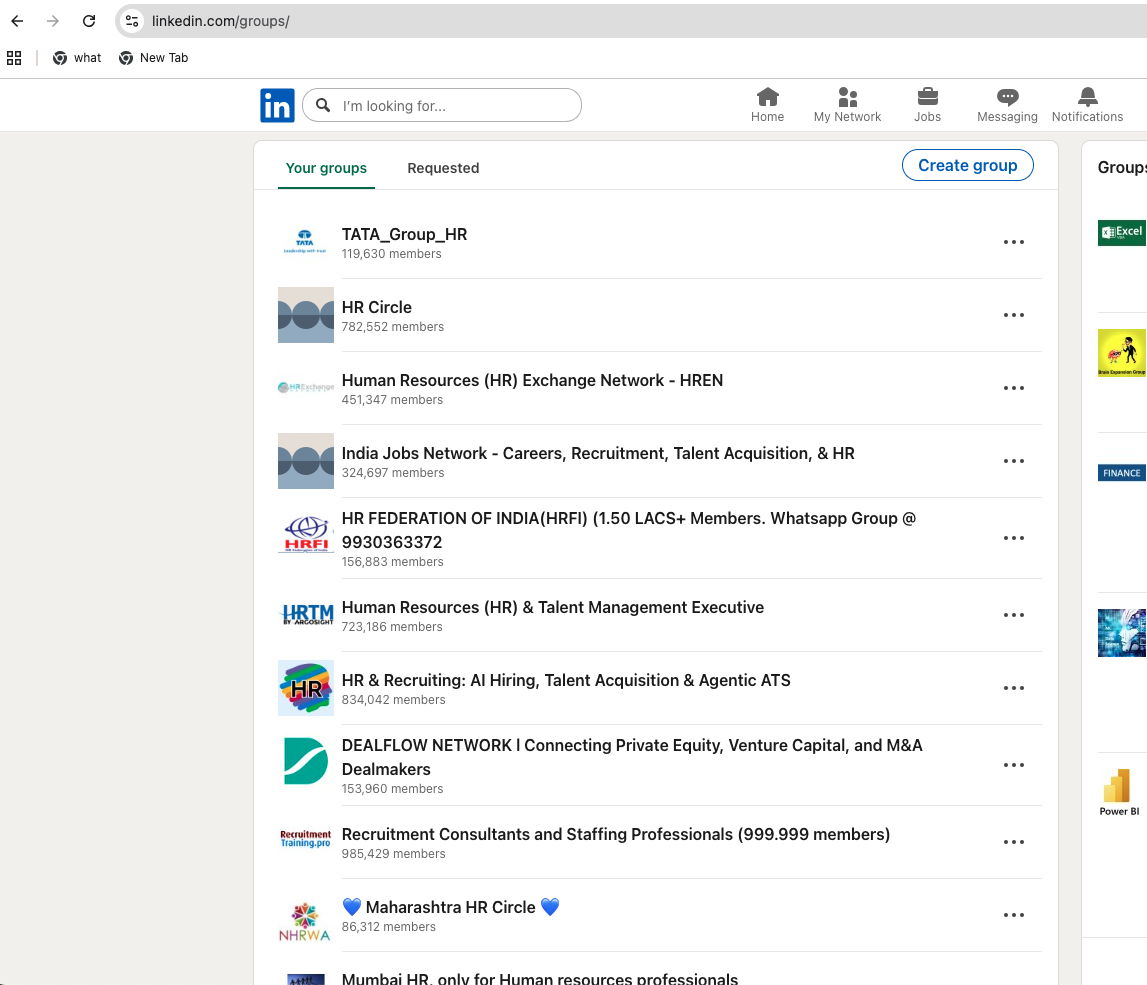The height and width of the screenshot is (985, 1147).
Task: Open the 'New Tab' bookmark
Action: (x=154, y=58)
